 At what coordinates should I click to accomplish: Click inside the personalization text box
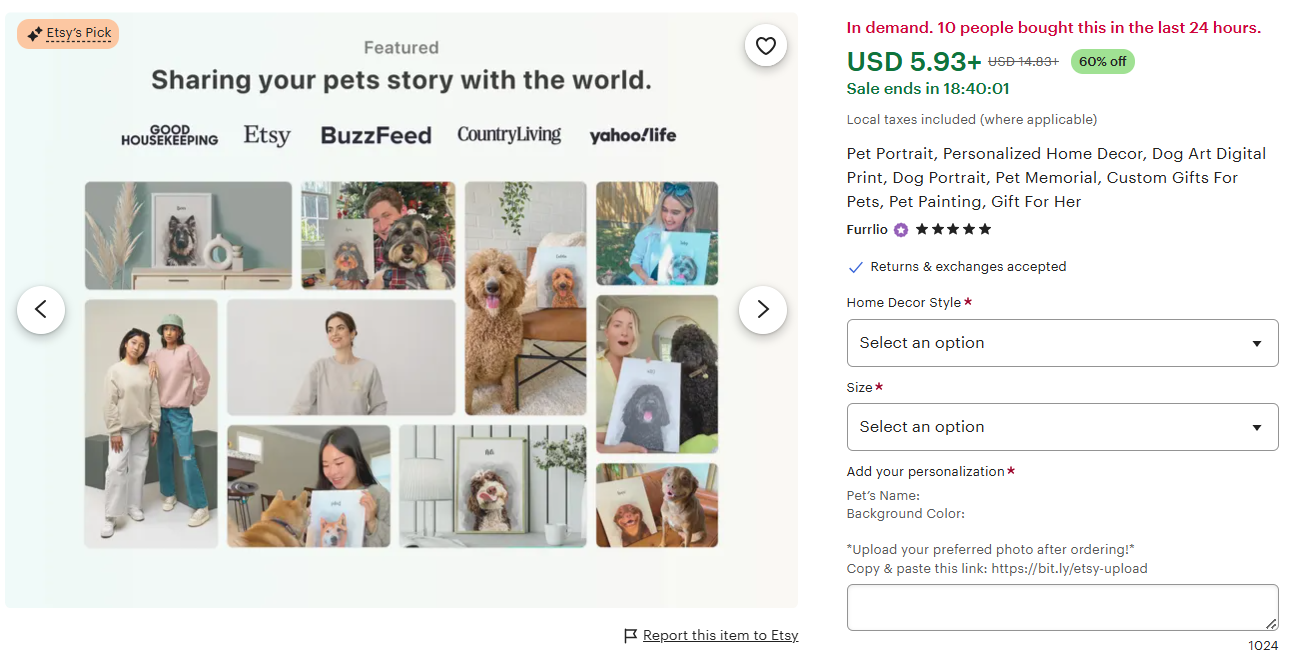[1062, 608]
